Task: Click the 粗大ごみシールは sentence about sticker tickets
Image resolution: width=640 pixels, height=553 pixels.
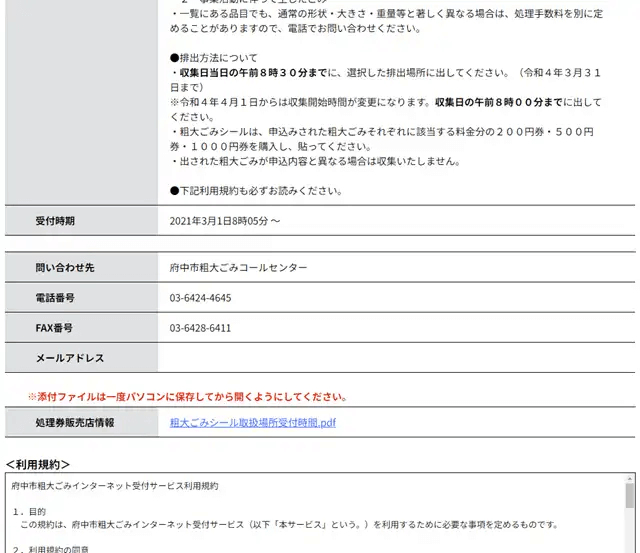Action: coord(382,139)
